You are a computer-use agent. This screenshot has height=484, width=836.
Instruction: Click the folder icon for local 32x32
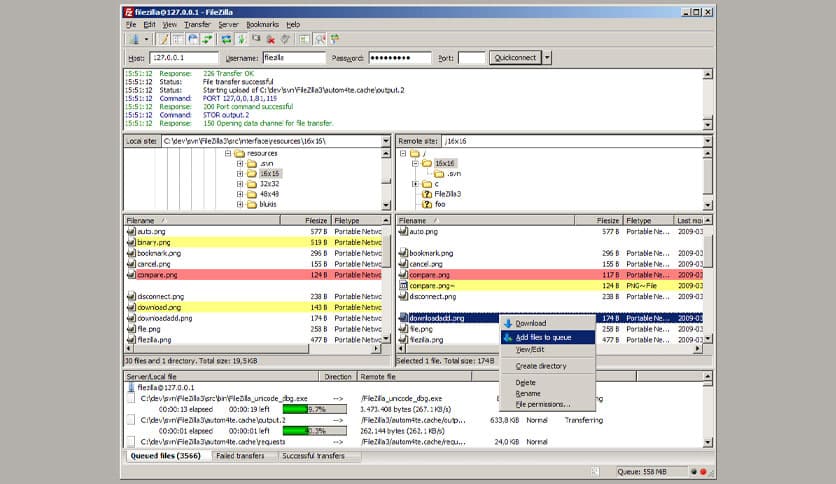(x=252, y=184)
